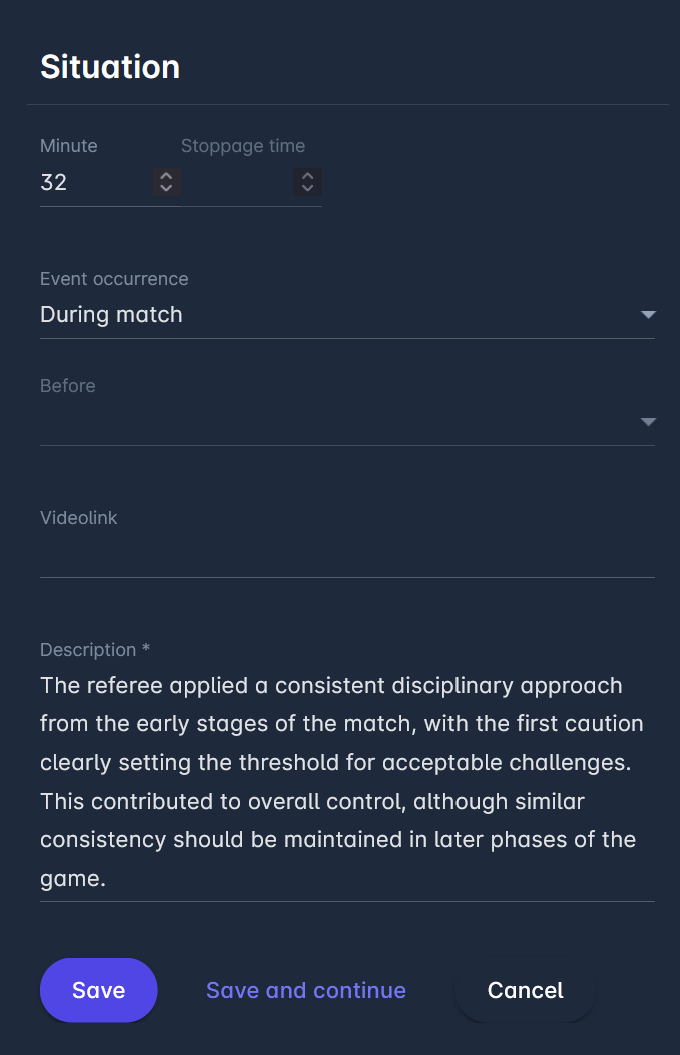Viewport: 680px width, 1055px height.
Task: Click into the empty Stoppage time field
Action: (236, 182)
